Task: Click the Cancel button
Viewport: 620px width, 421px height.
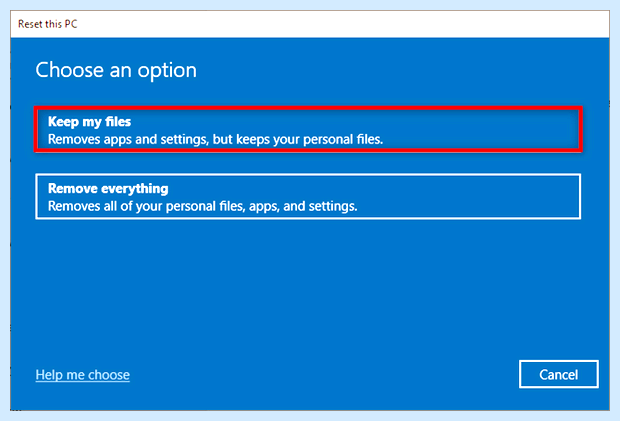Action: 558,374
